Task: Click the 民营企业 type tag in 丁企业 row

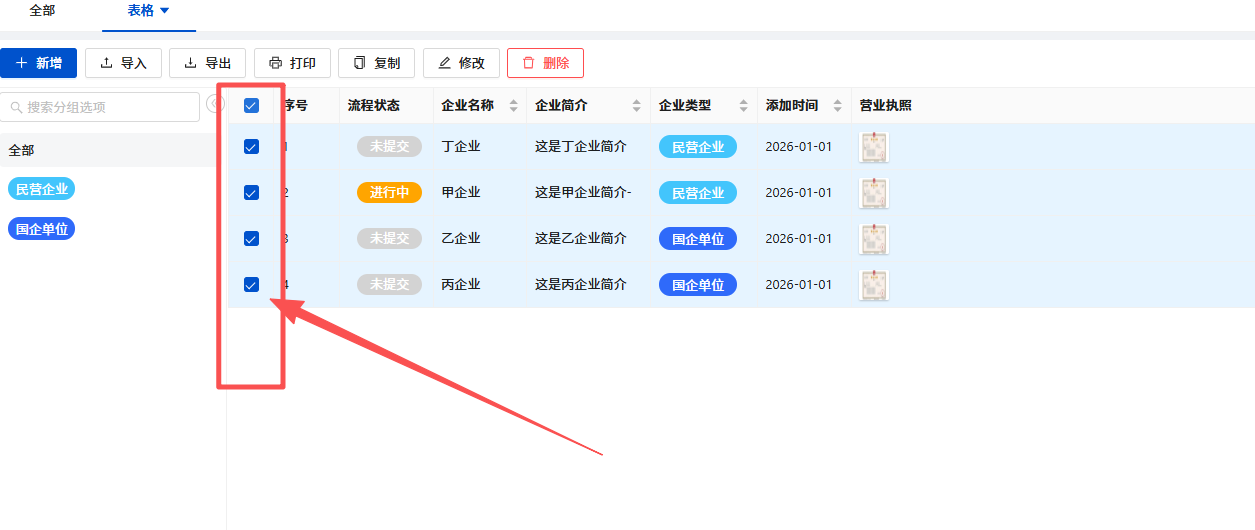Action: [698, 147]
